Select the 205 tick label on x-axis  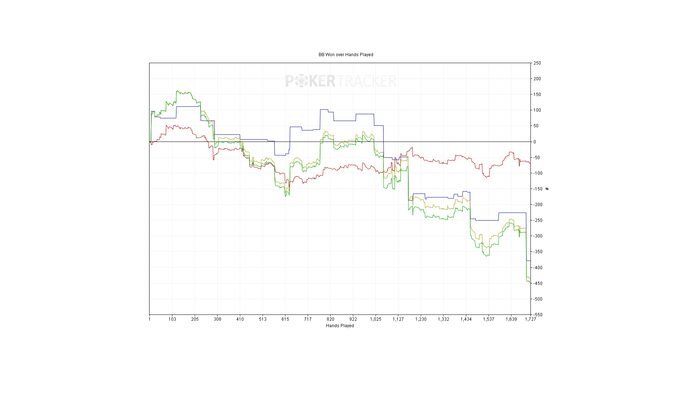coord(195,319)
